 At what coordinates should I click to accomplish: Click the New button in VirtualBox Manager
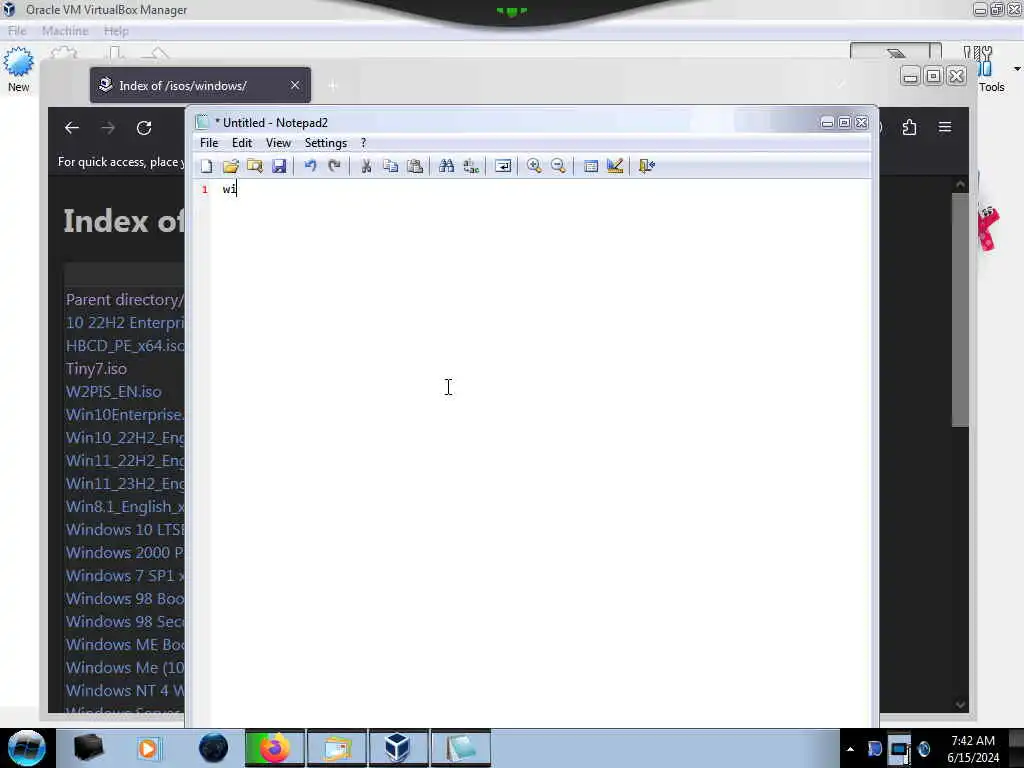18,70
